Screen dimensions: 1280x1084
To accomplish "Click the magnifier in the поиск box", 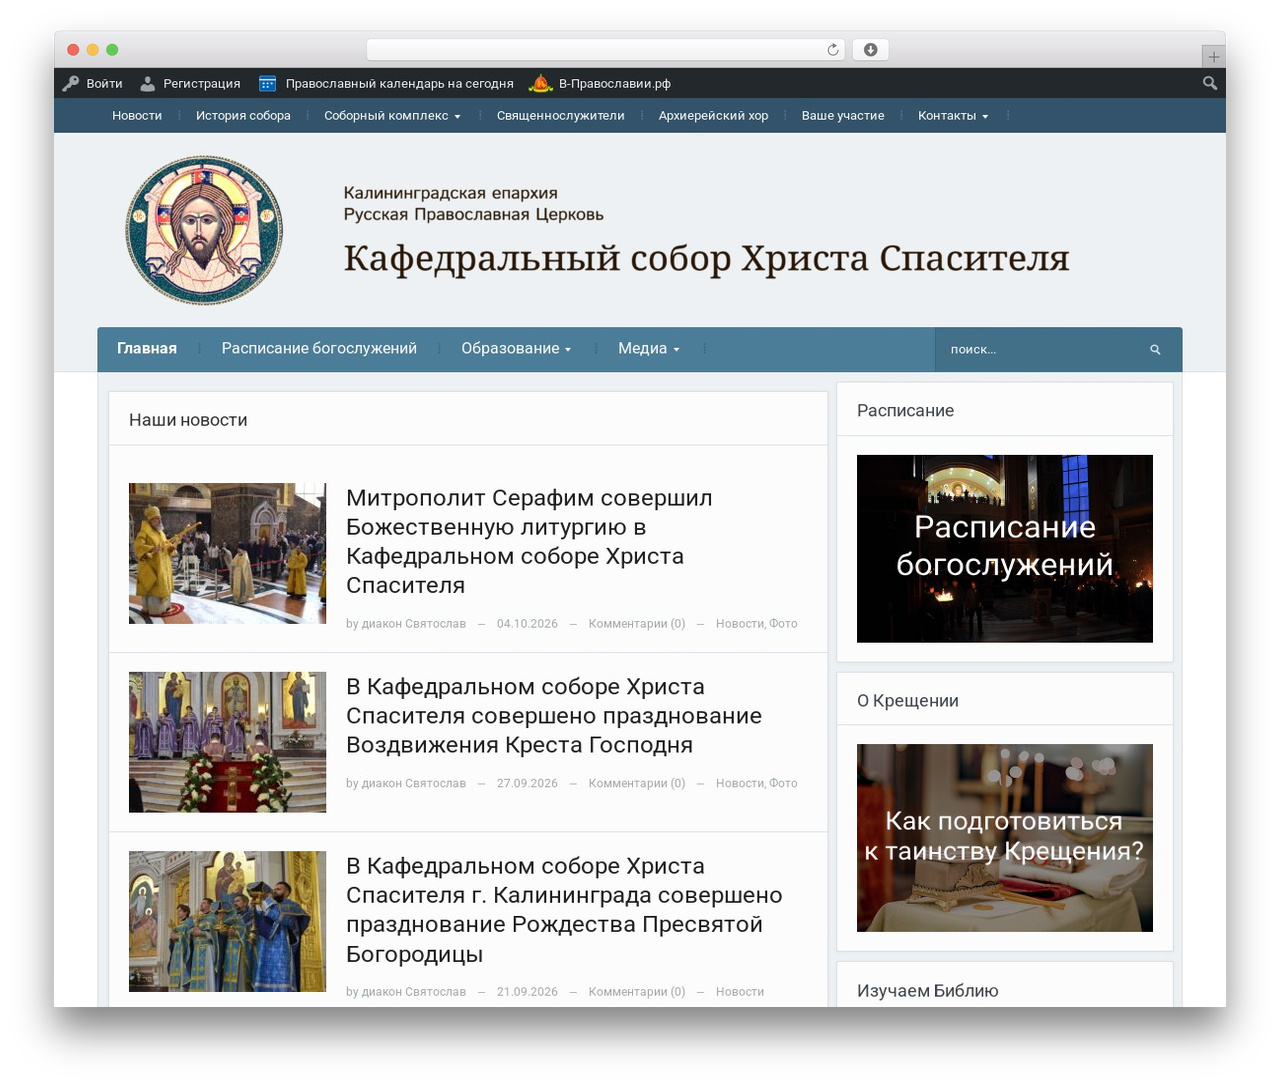I will (x=1155, y=350).
